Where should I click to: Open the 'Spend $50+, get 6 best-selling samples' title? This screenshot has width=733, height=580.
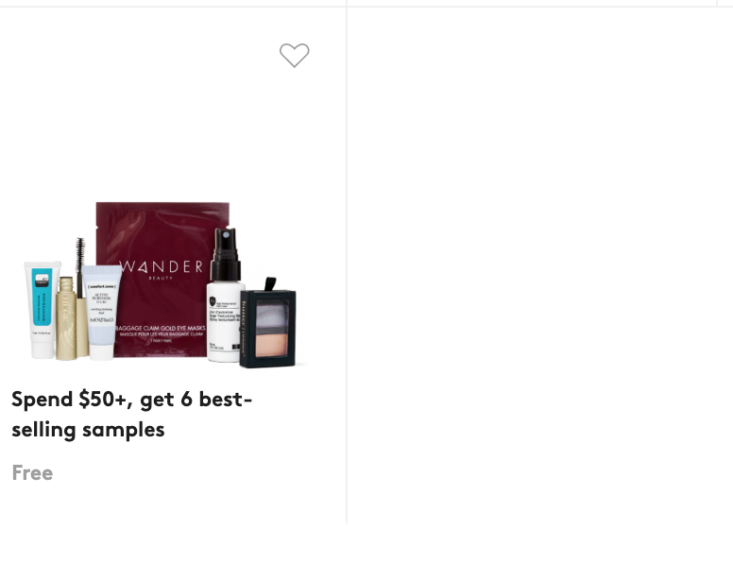(132, 415)
